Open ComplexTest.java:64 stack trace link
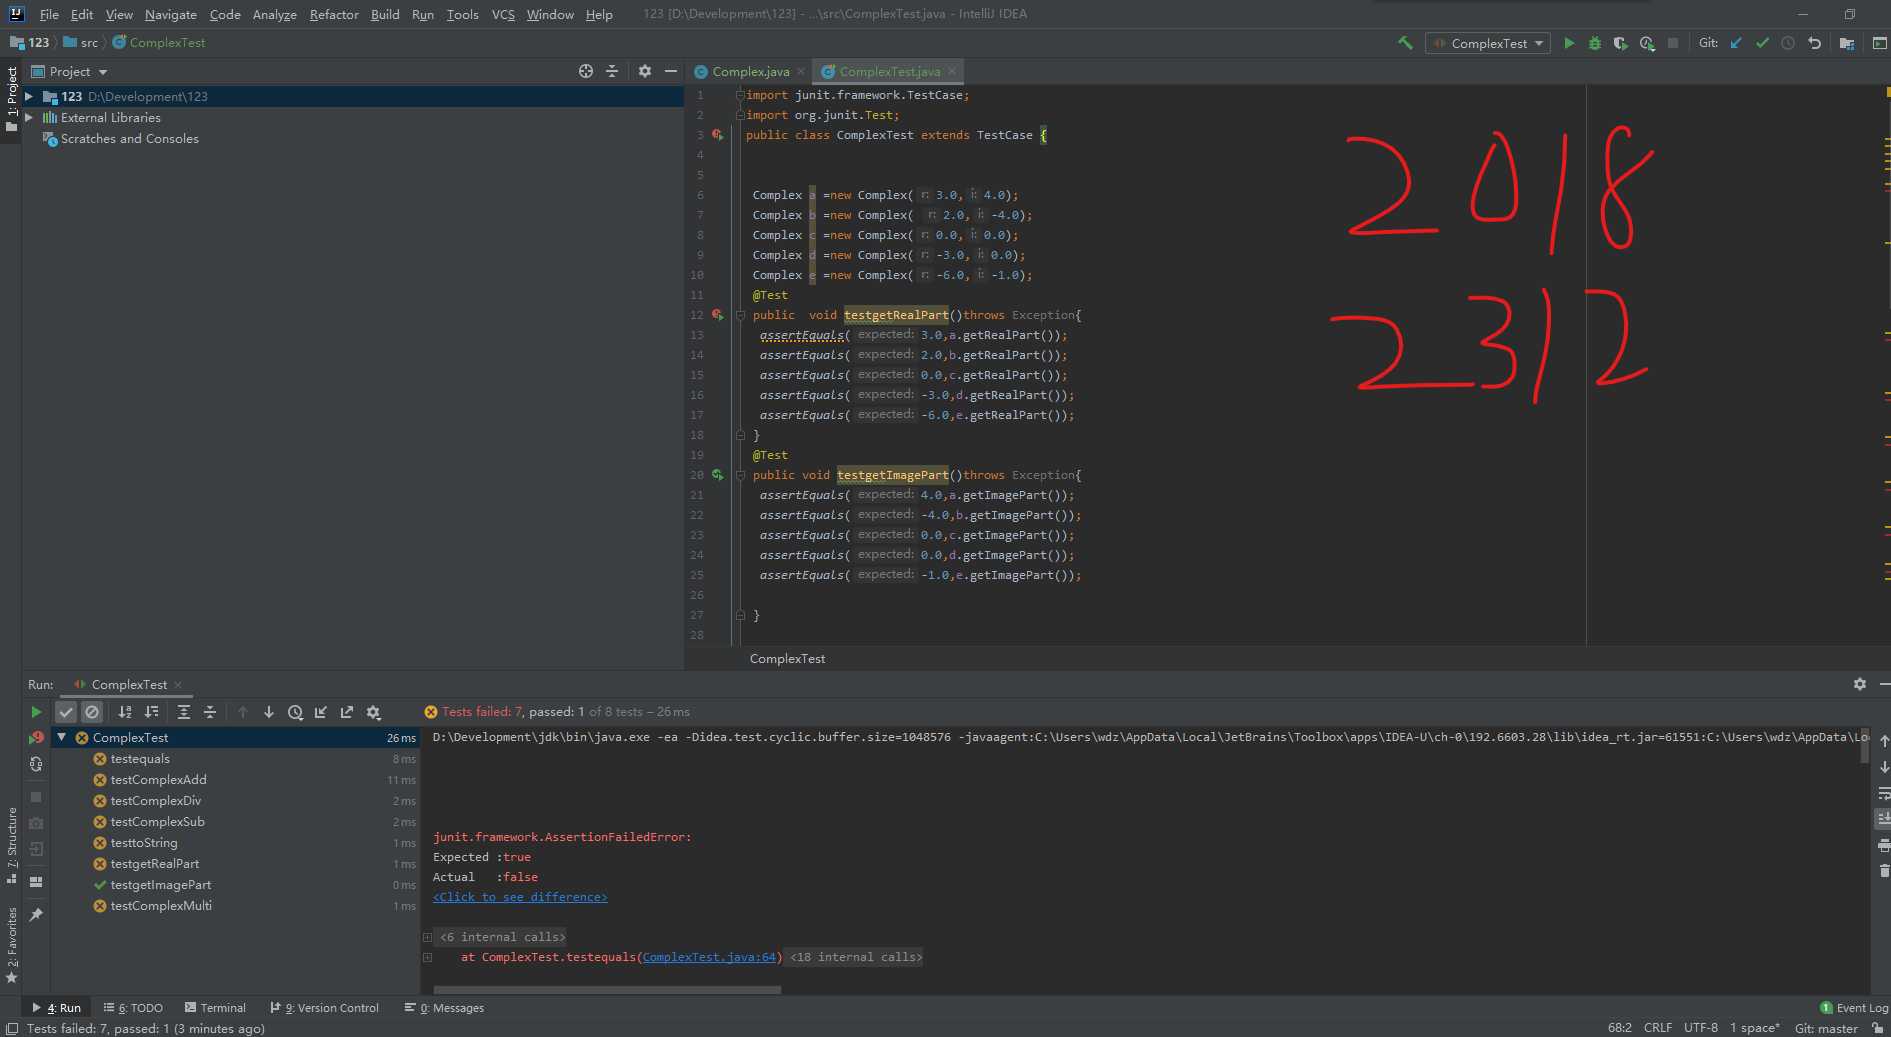Screen dimensions: 1891x1037 [x=709, y=957]
